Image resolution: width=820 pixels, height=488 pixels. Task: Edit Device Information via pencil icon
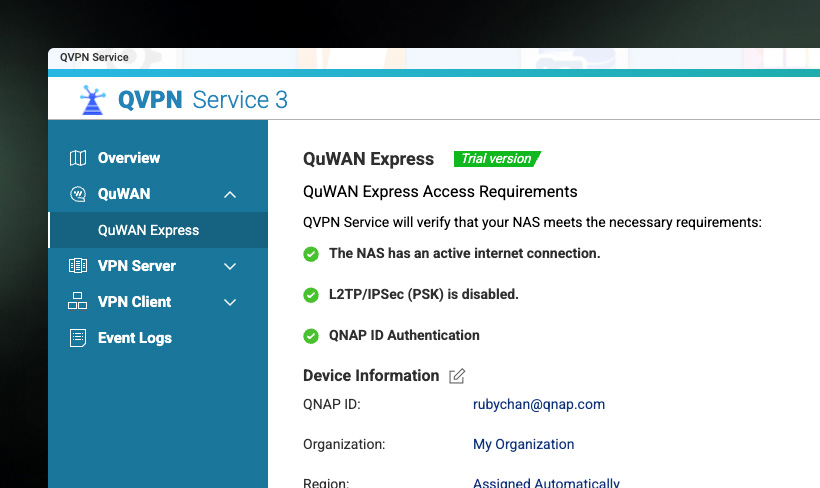457,376
